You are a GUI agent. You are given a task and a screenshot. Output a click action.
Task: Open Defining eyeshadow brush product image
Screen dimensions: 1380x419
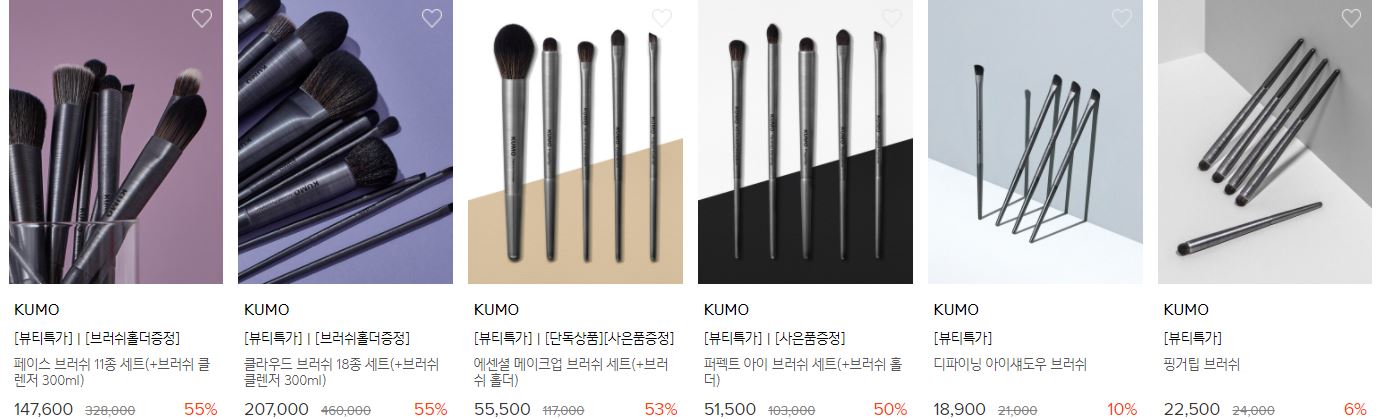[x=1035, y=142]
